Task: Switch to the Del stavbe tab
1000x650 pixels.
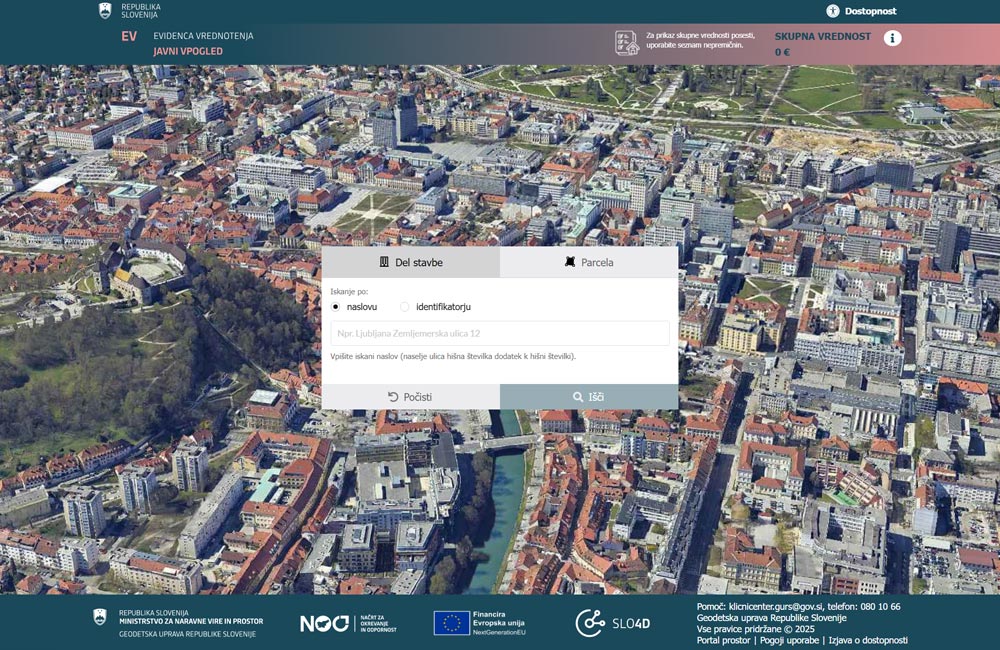Action: click(410, 262)
